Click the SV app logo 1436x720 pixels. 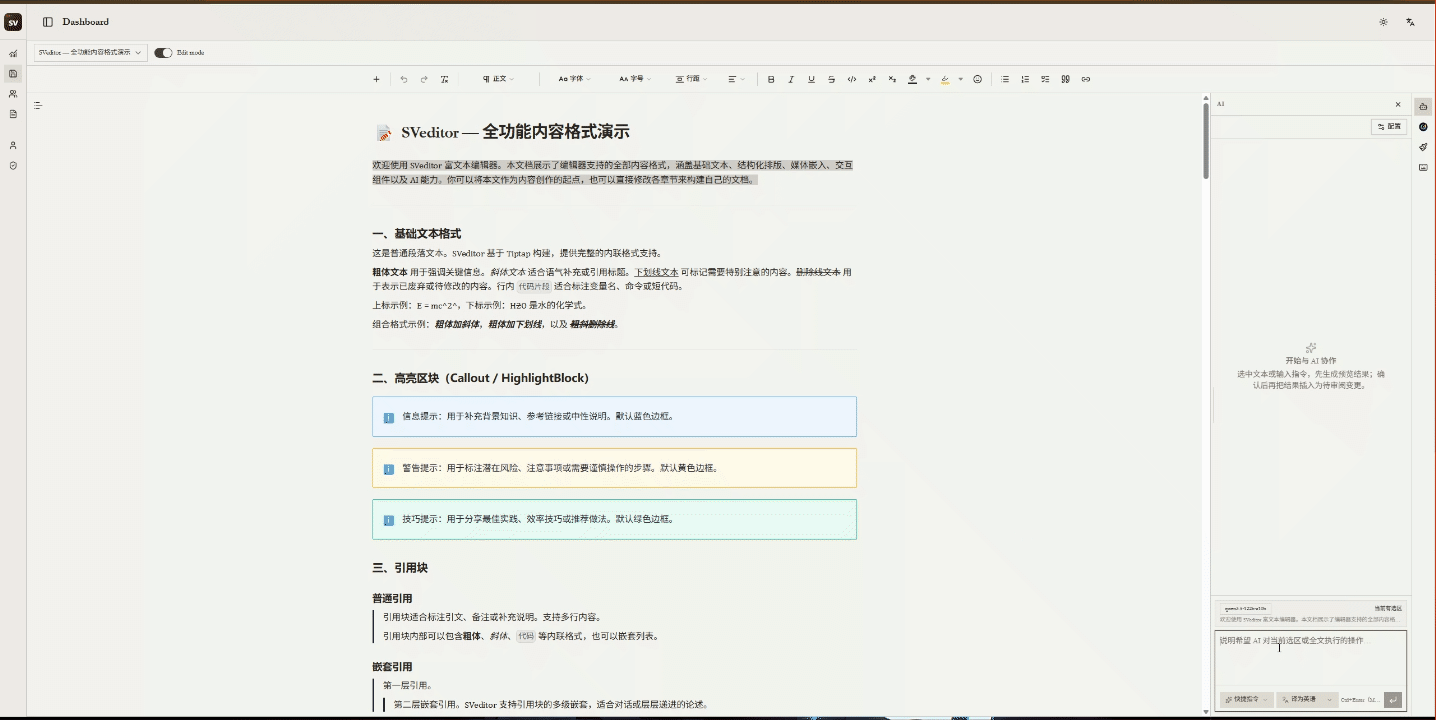click(13, 22)
